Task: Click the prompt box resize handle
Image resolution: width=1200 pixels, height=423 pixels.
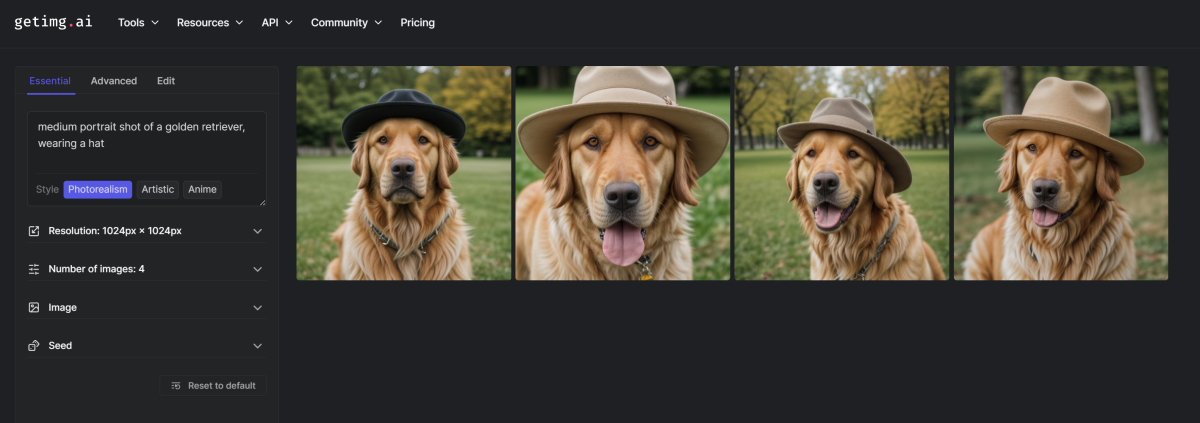Action: pyautogui.click(x=262, y=202)
